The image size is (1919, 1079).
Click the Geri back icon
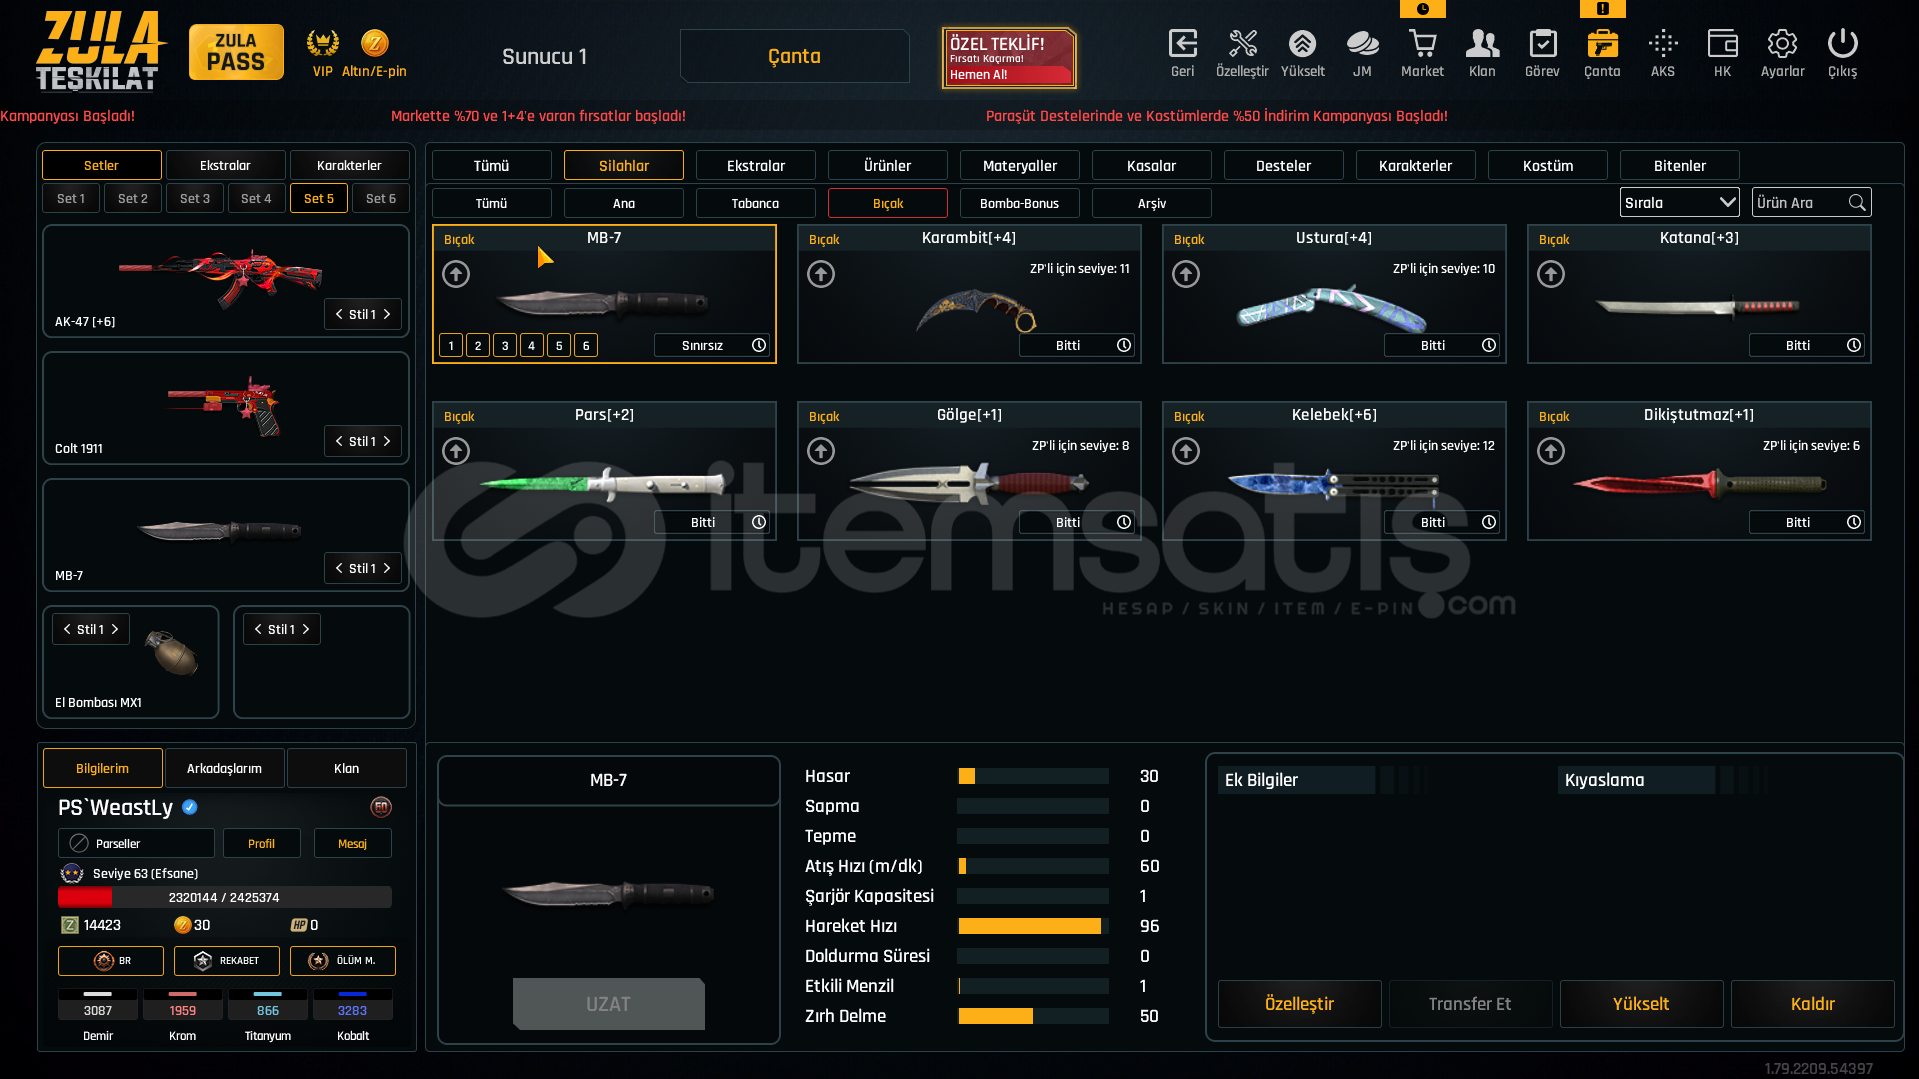pos(1182,44)
